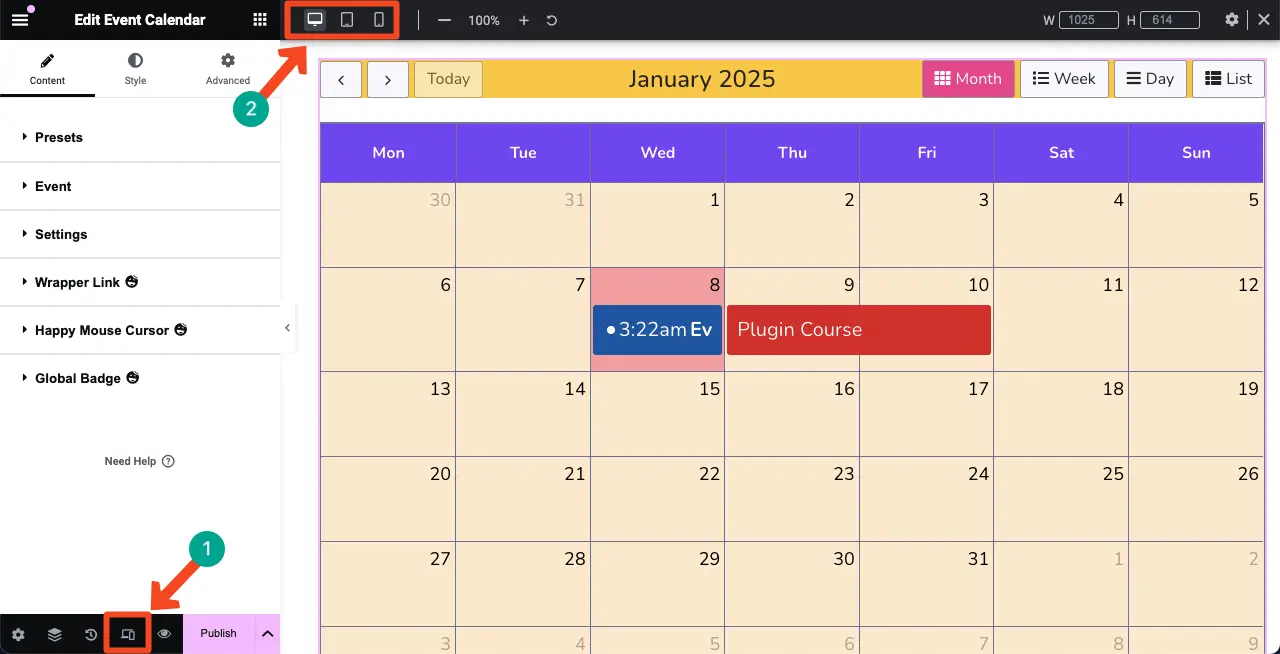
Task: Toggle Responsive Mode icon in footer
Action: (x=128, y=634)
